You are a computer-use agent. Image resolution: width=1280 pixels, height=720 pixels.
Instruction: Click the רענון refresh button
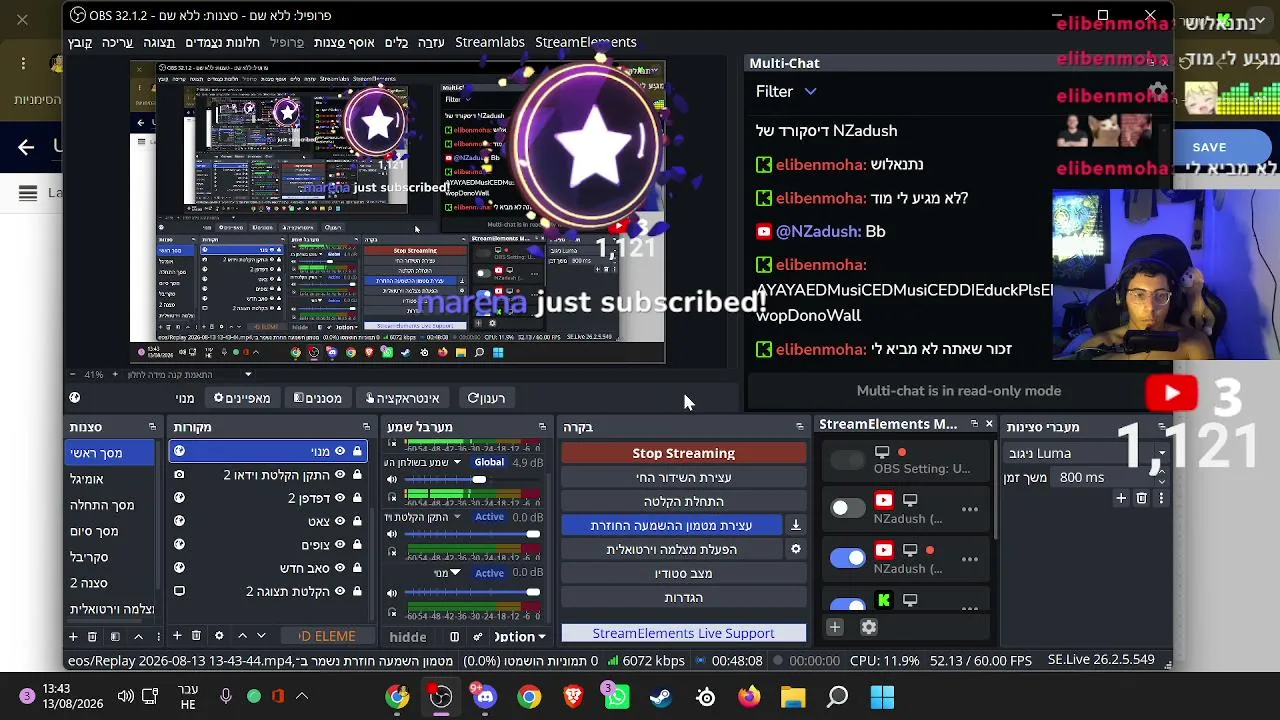487,398
